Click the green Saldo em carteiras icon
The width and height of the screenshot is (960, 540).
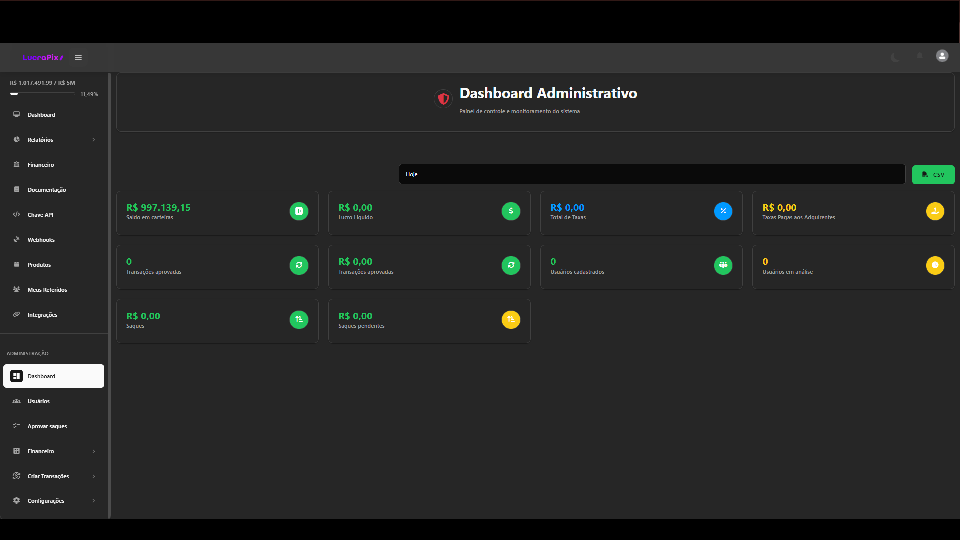pos(298,211)
